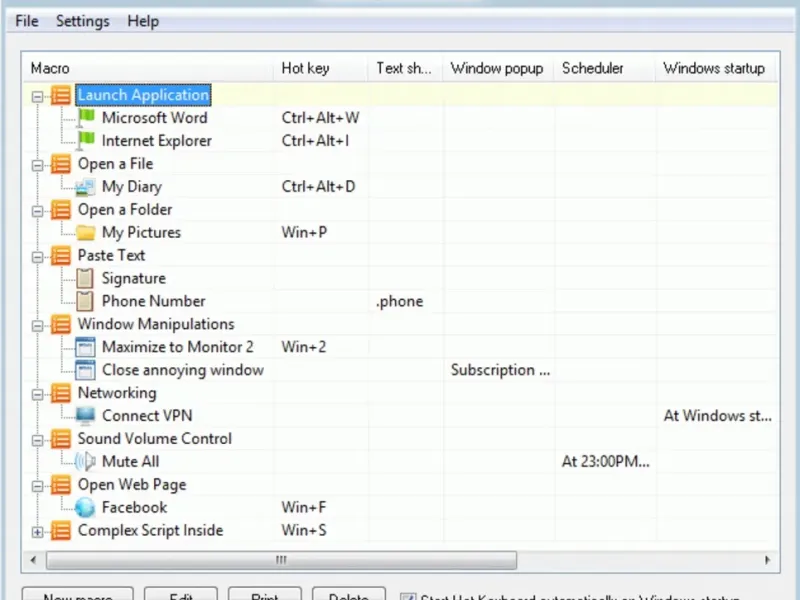This screenshot has width=800, height=600.
Task: Click the At 23:00PM... scheduler cell
Action: 606,462
